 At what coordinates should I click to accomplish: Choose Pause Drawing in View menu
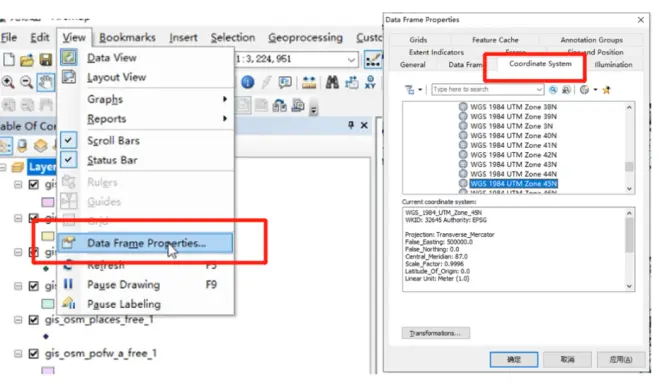(146, 285)
